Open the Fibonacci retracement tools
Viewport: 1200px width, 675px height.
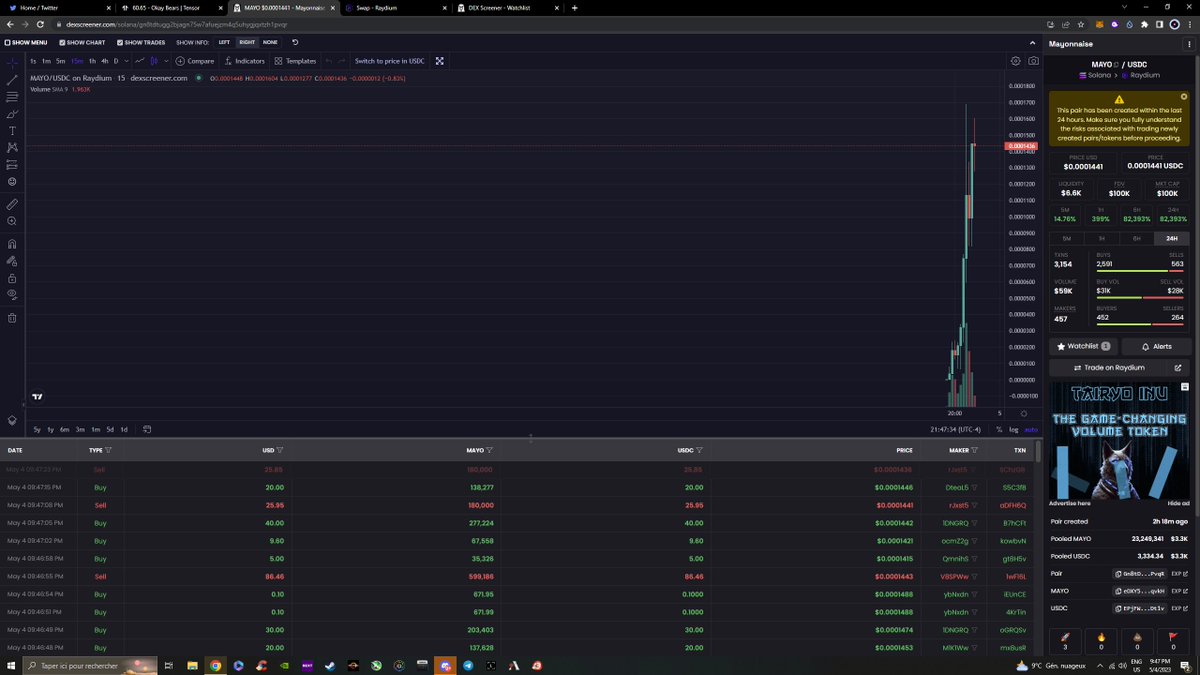click(x=12, y=97)
